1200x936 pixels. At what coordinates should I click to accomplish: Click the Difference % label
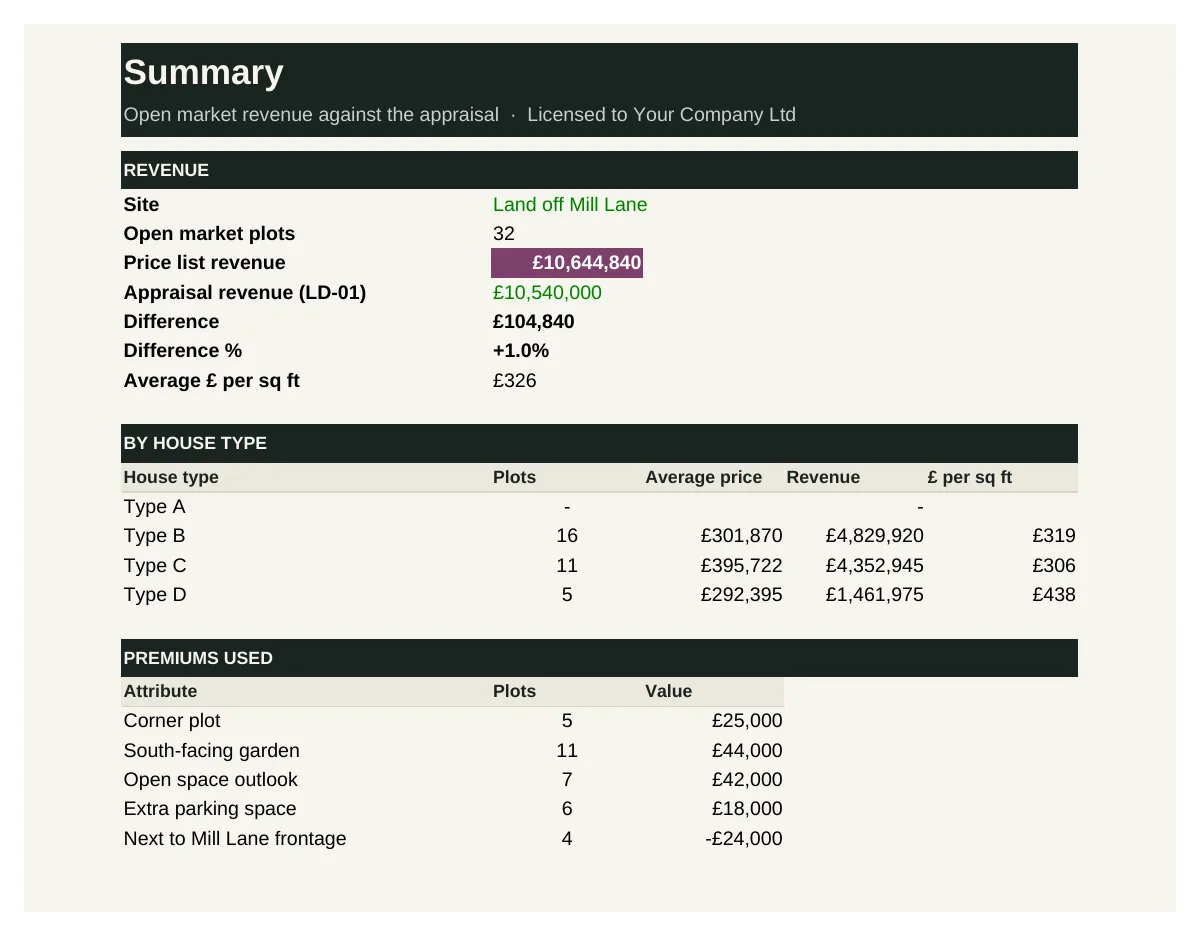[183, 351]
